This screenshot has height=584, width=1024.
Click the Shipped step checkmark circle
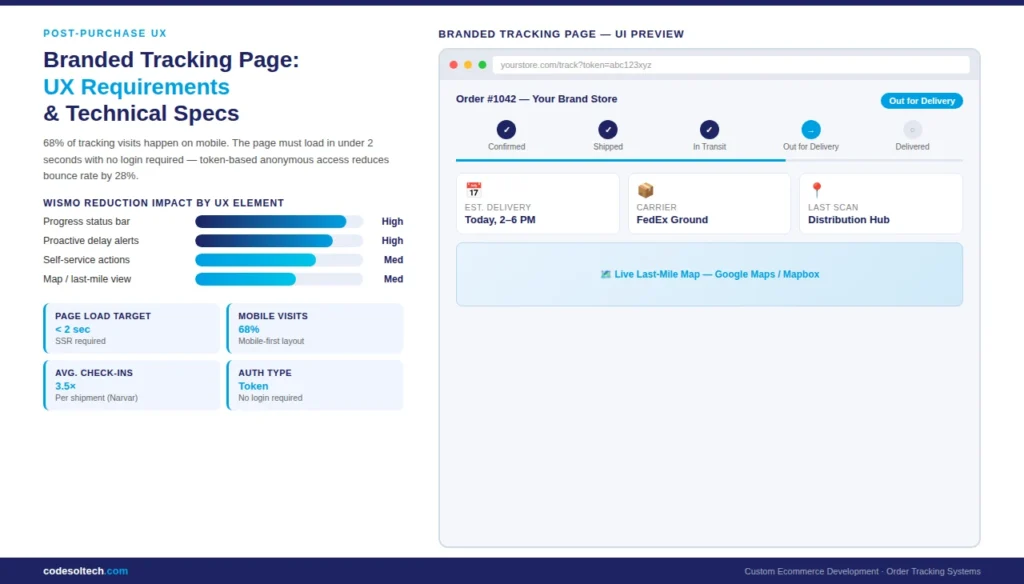pyautogui.click(x=608, y=129)
